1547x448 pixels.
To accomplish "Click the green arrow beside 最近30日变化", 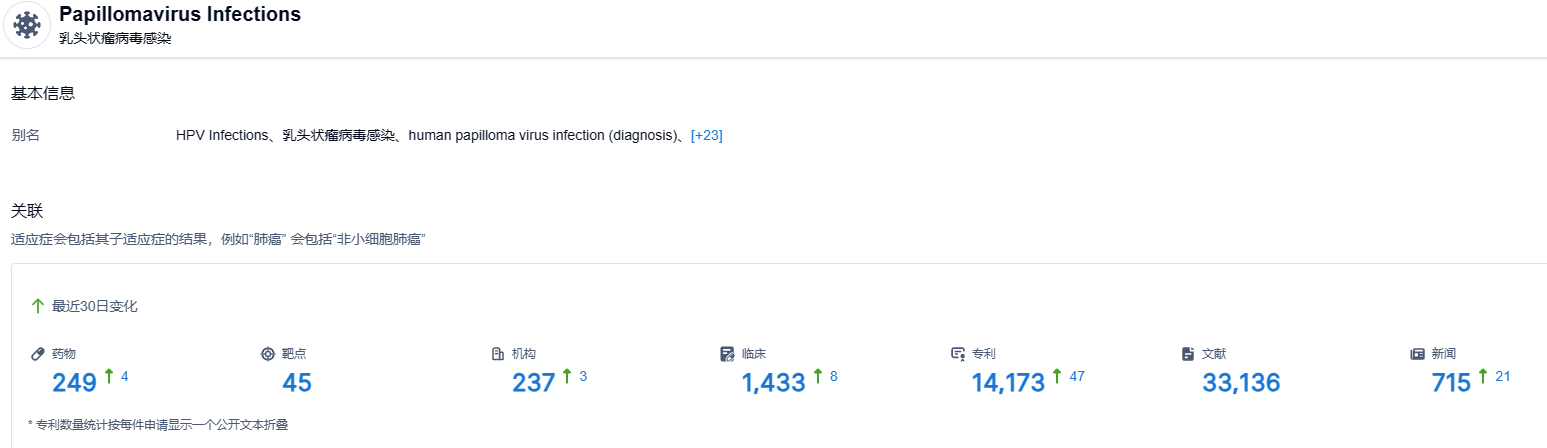I will coord(38,306).
